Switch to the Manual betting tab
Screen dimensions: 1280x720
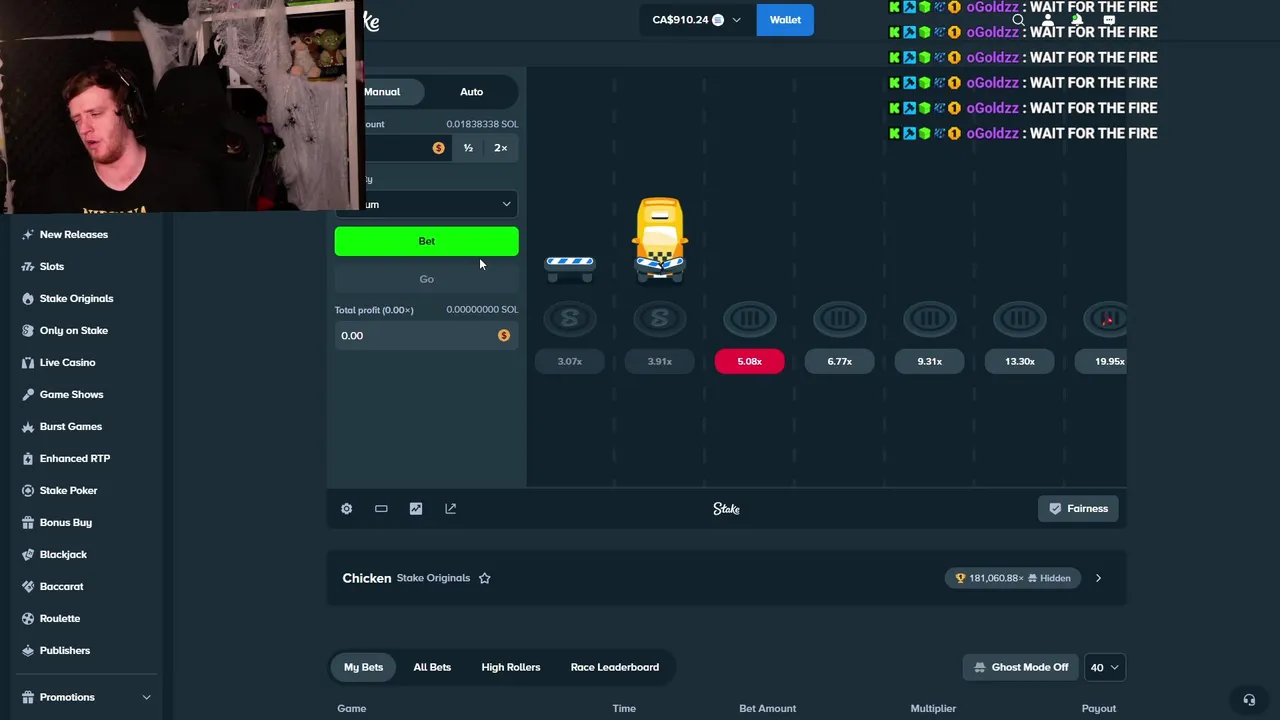click(x=390, y=92)
